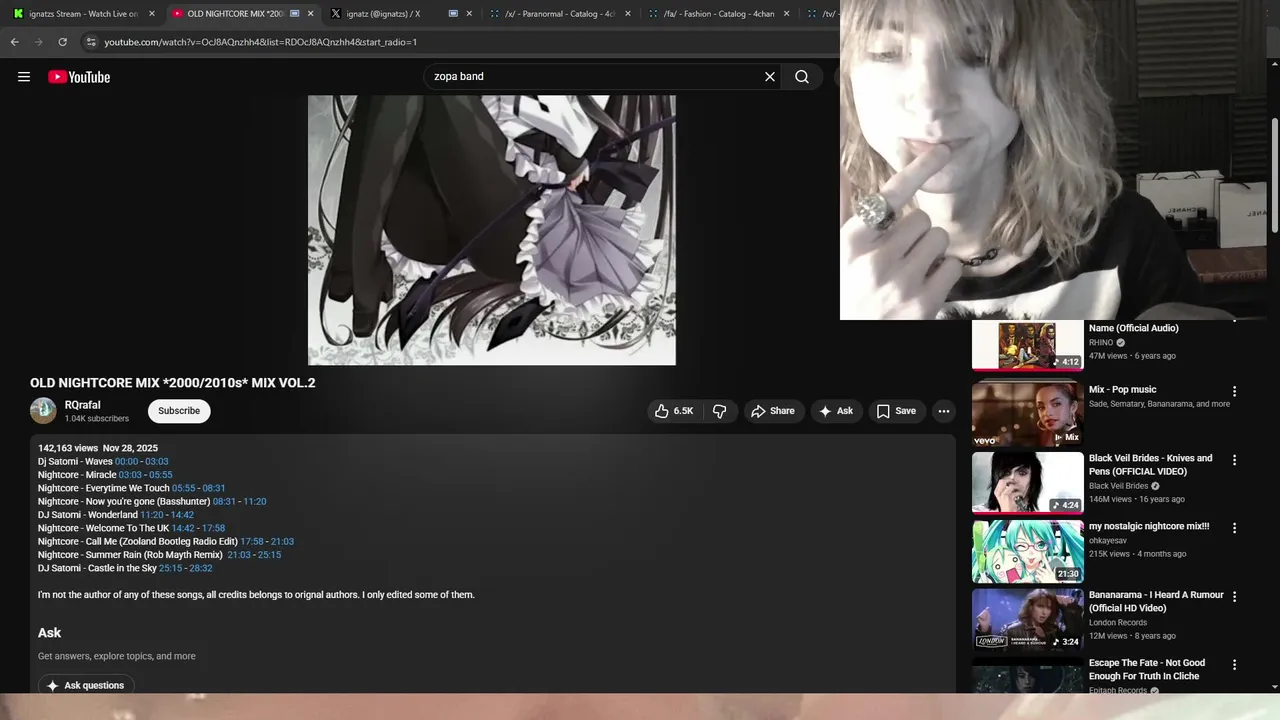Open options menu for Escape The Fate
This screenshot has height=720, width=1280.
[1234, 665]
